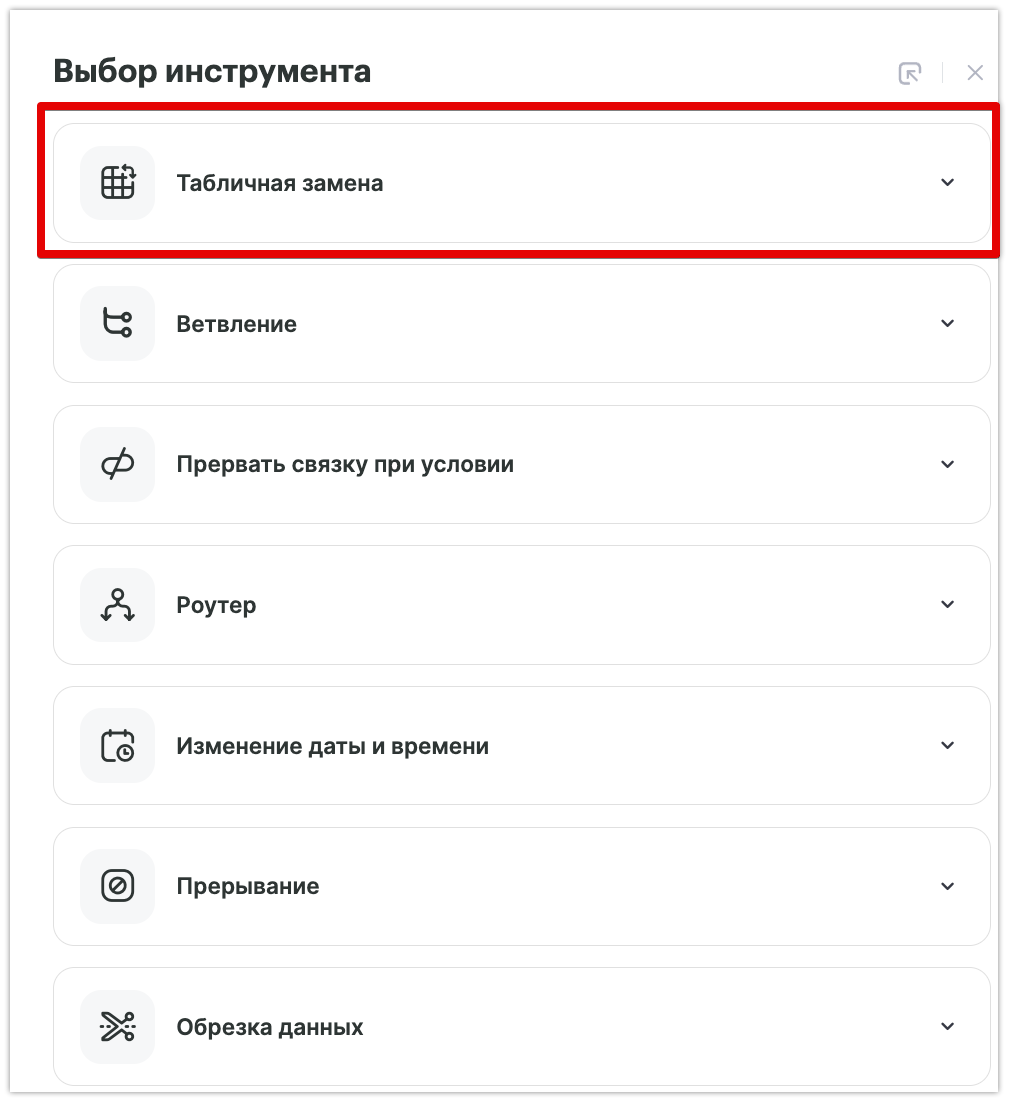
Task: Expand the Обрезка данных chevron
Action: (x=948, y=1027)
